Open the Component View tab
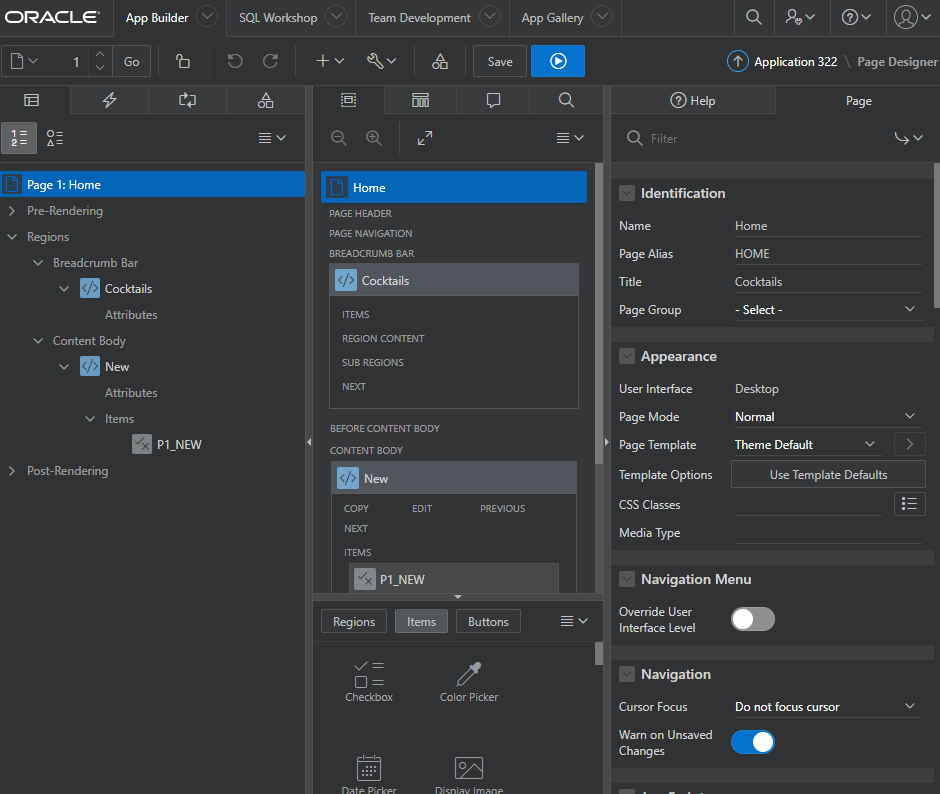 (421, 100)
